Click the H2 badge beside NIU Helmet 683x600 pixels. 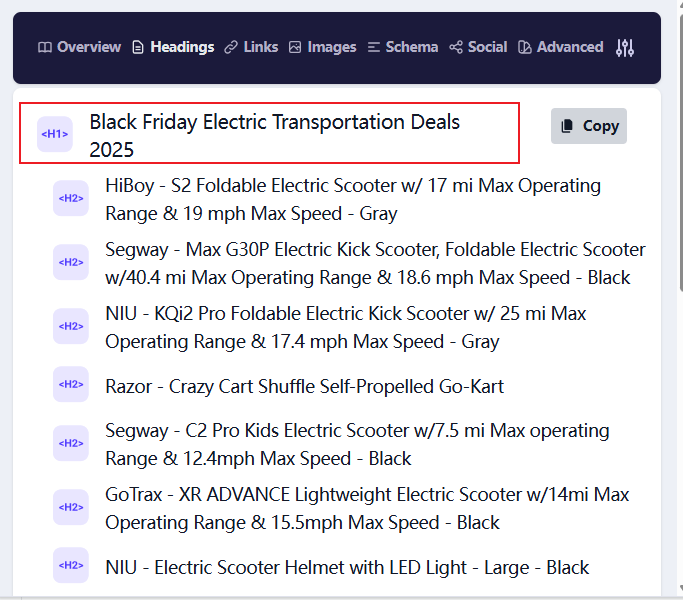71,566
